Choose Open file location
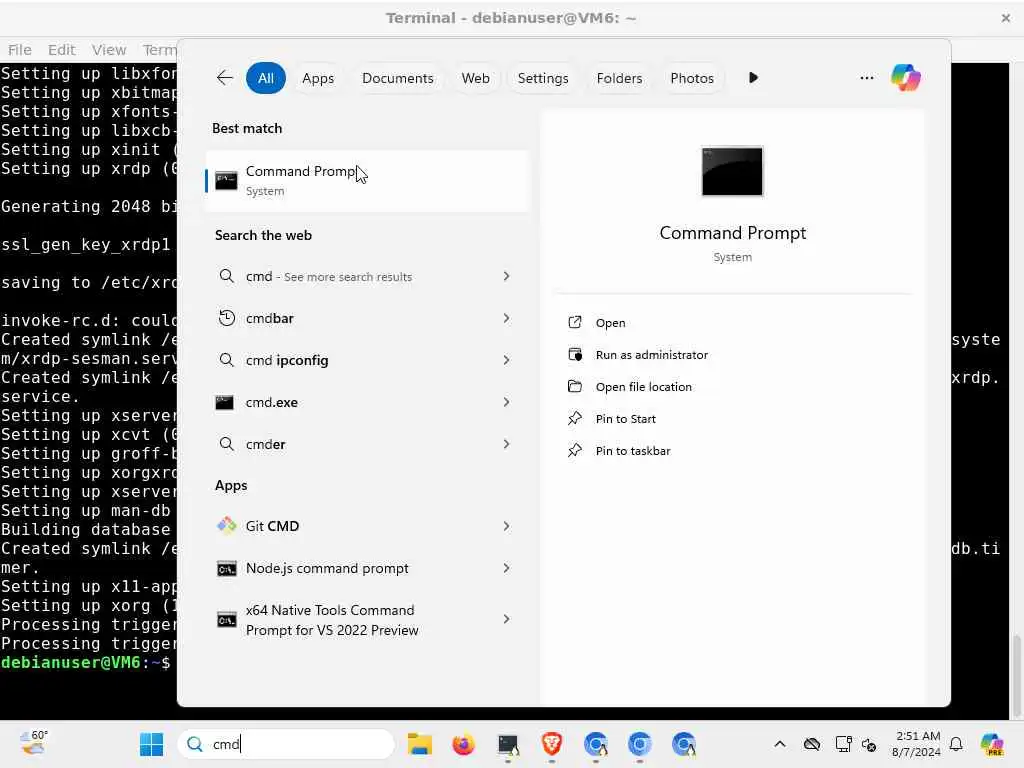 pyautogui.click(x=643, y=387)
